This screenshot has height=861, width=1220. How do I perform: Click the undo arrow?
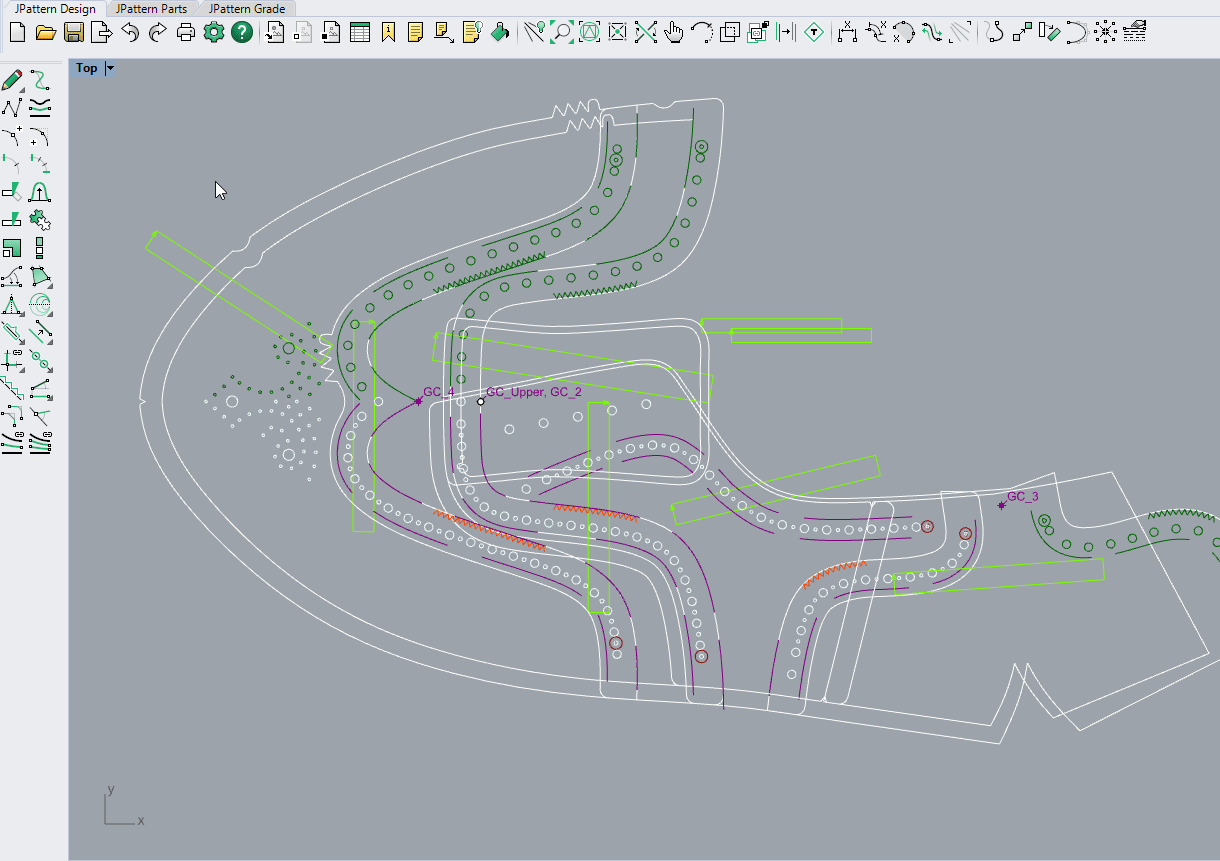tap(129, 33)
